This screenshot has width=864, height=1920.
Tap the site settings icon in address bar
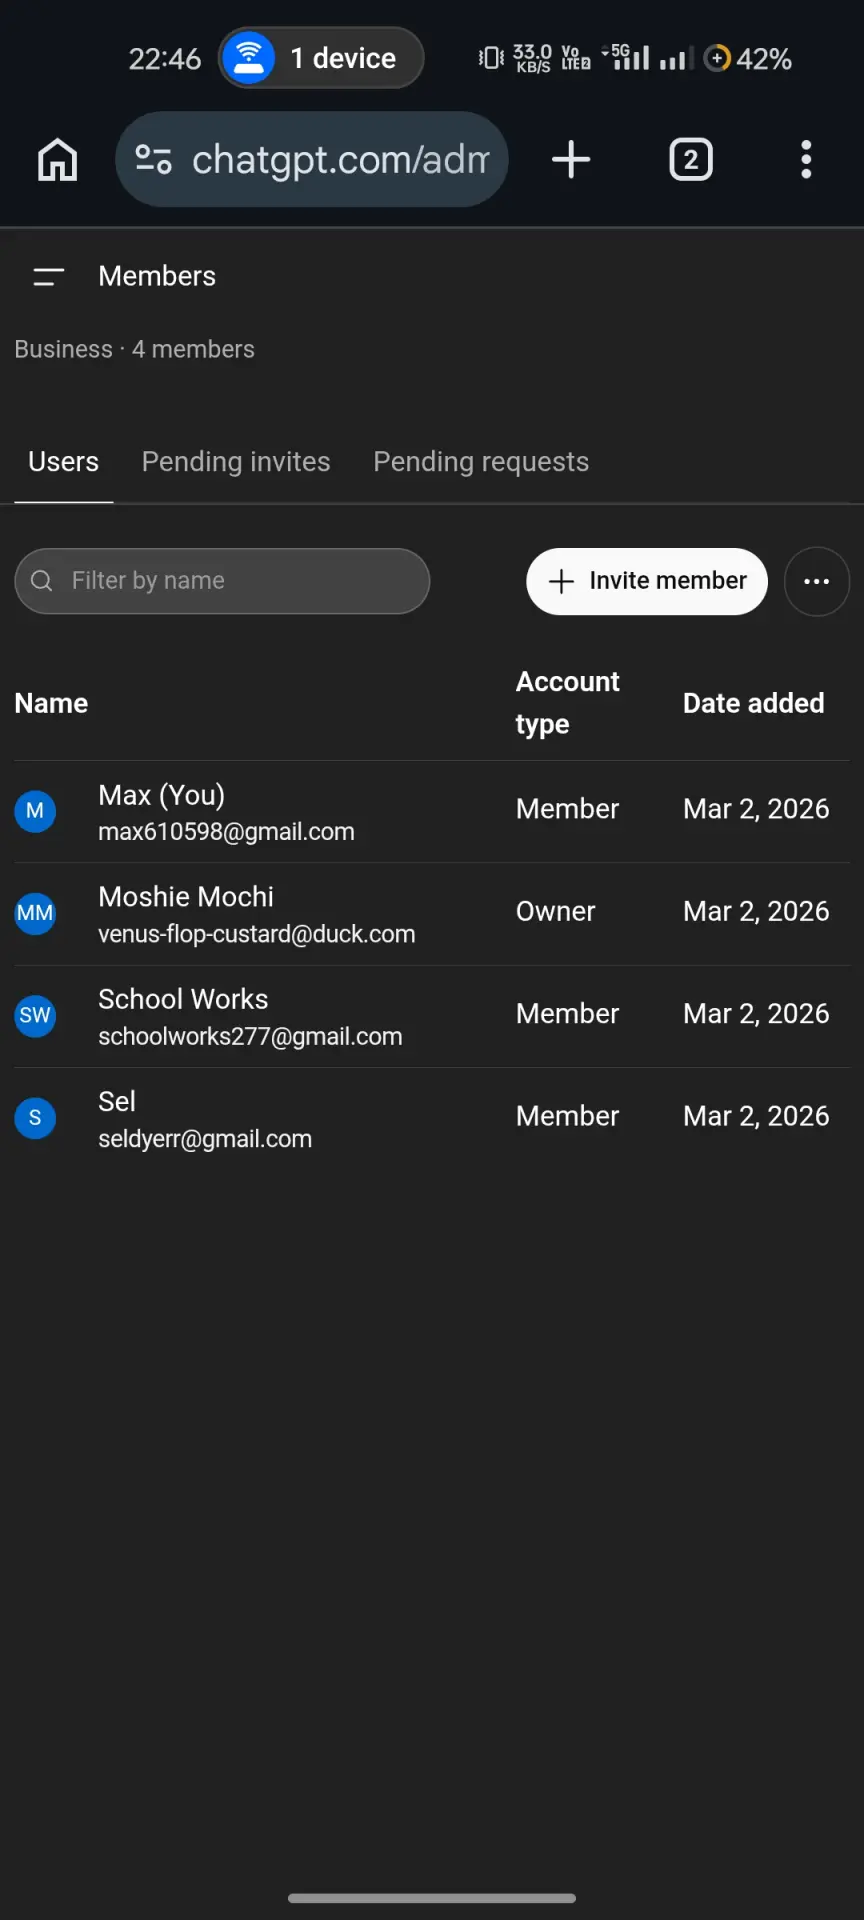tap(153, 160)
